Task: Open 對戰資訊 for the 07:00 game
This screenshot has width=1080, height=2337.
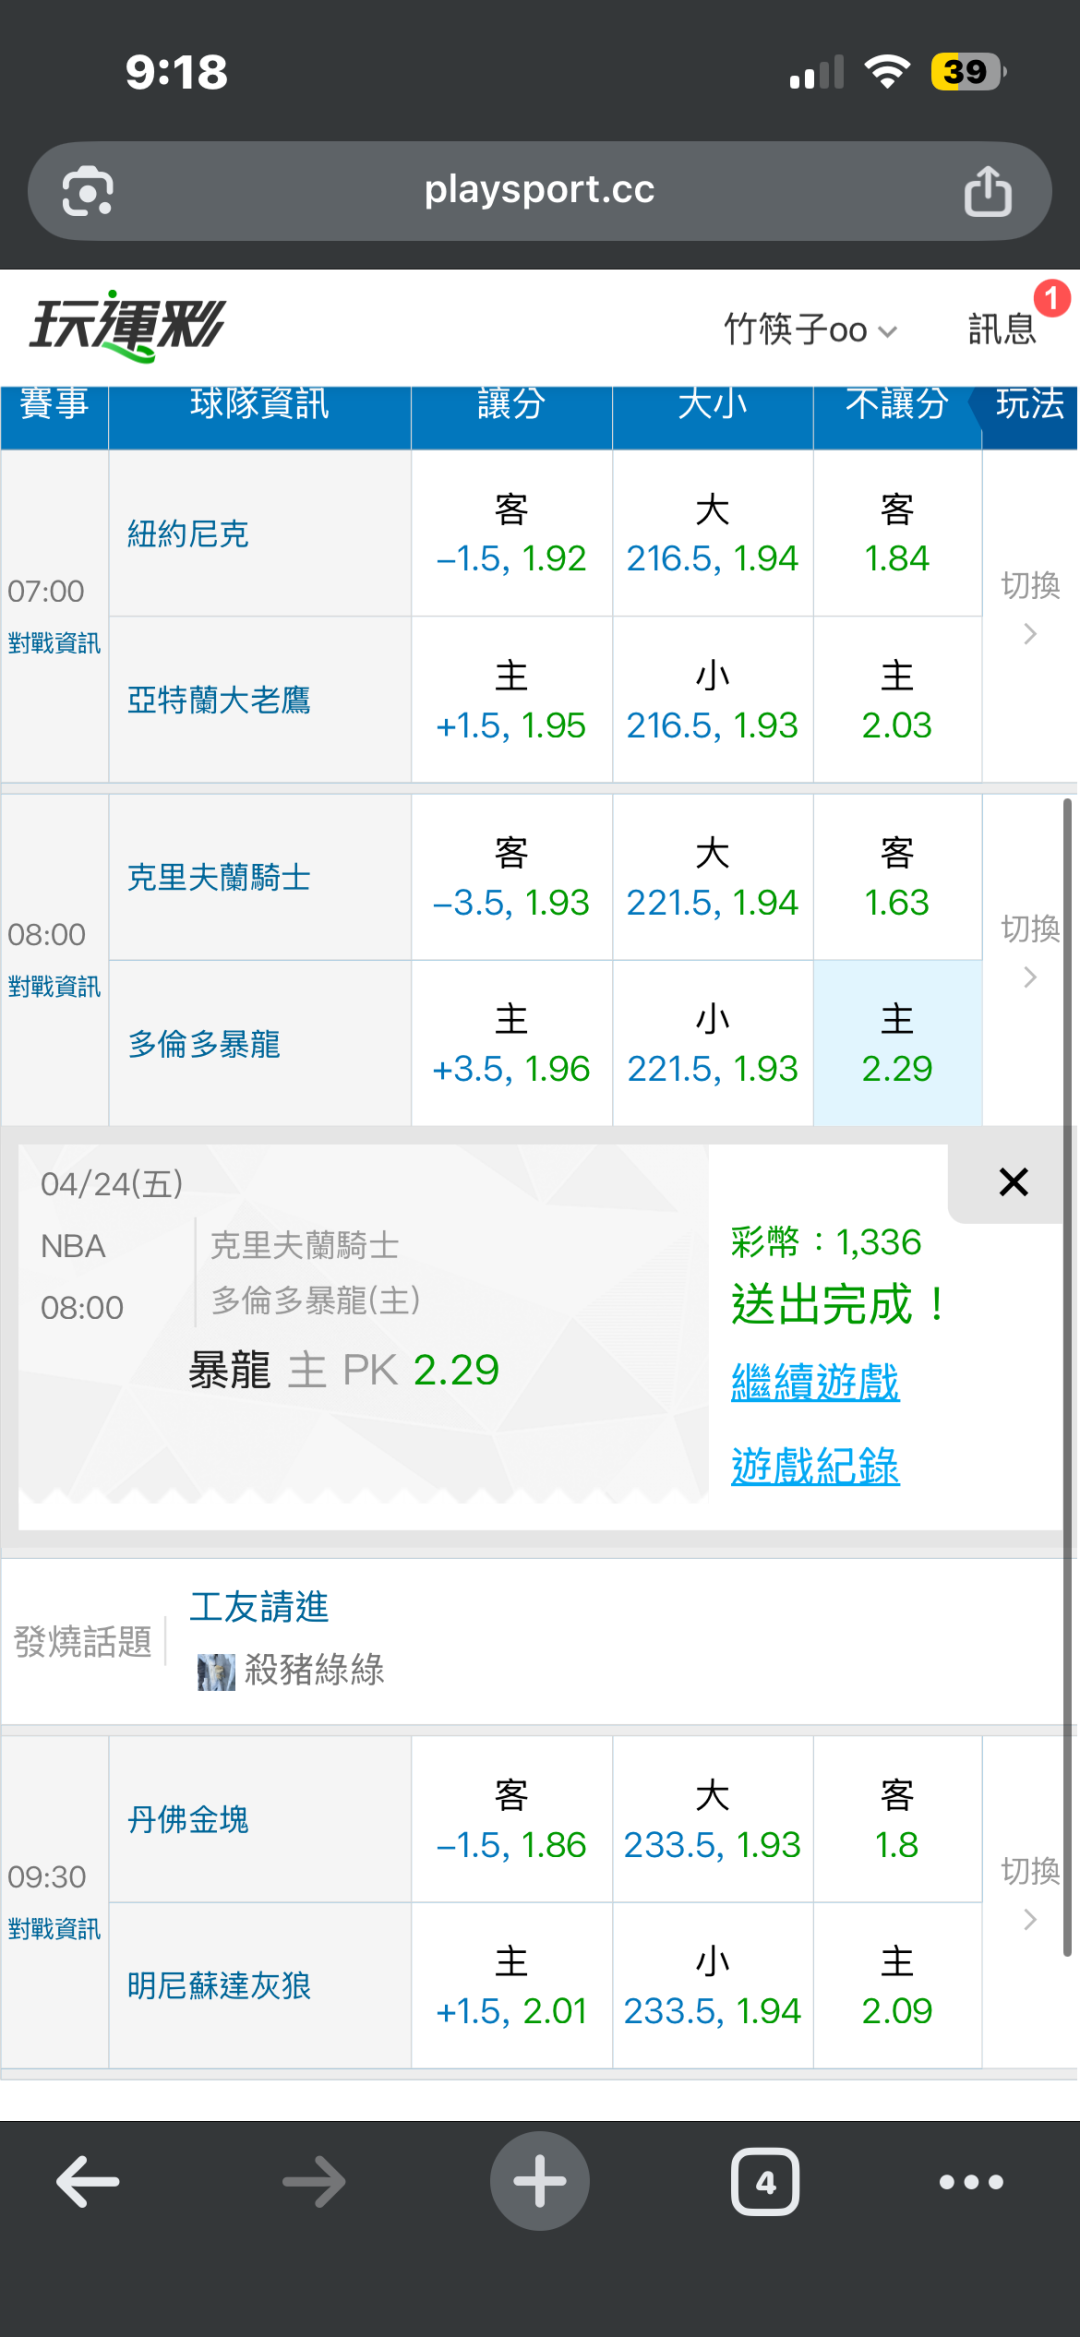Action: pyautogui.click(x=54, y=643)
